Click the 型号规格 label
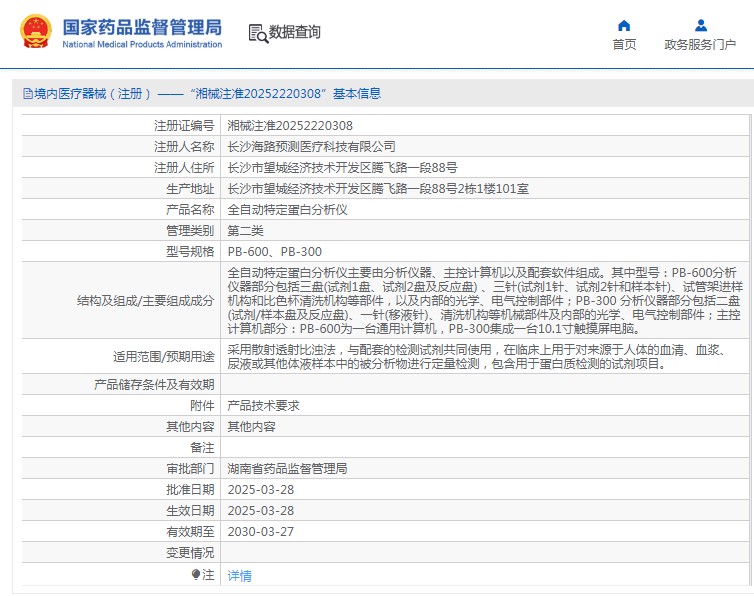Screen dimensions: 754x596 click(x=190, y=252)
